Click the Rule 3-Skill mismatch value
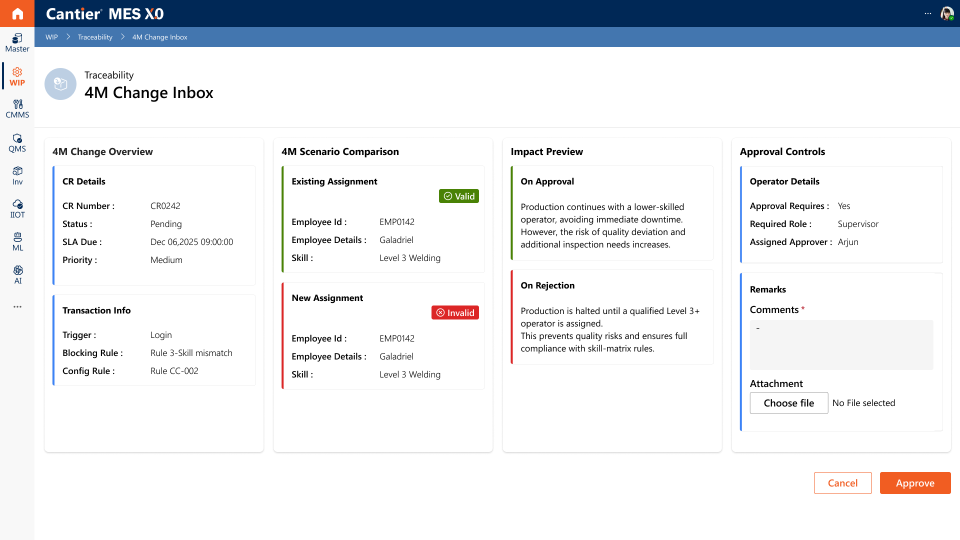This screenshot has width=960, height=540. pyautogui.click(x=191, y=353)
